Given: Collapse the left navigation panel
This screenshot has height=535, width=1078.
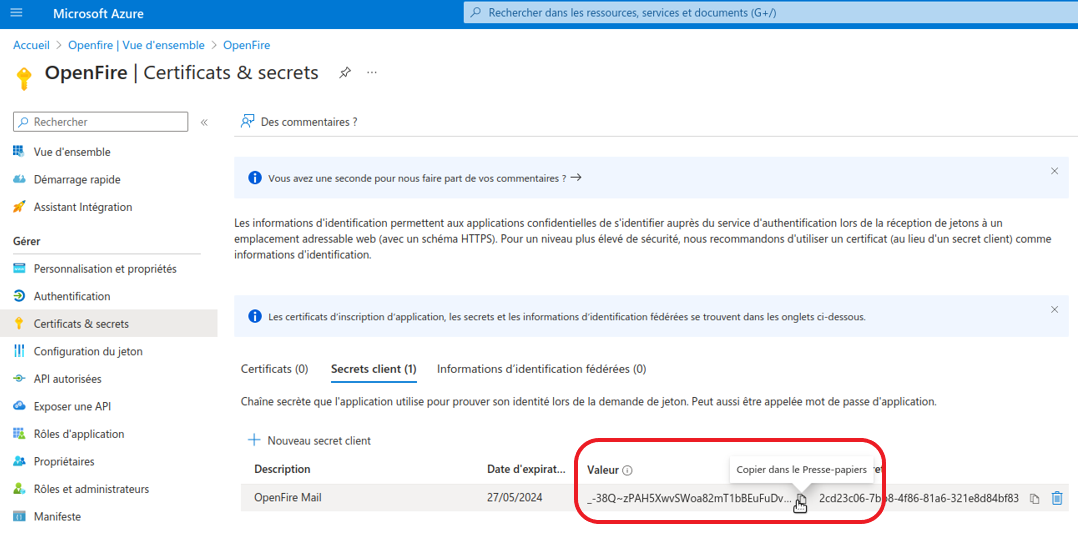Looking at the screenshot, I should [204, 122].
